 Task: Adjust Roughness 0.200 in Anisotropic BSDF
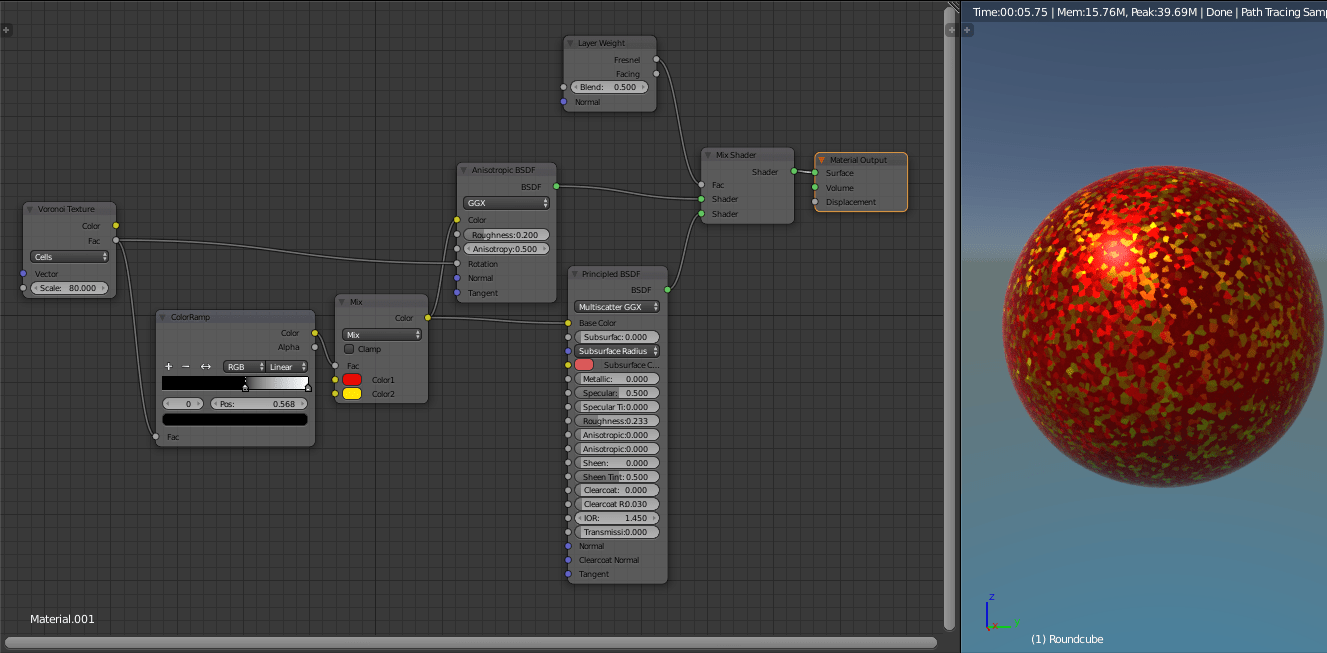pos(507,234)
